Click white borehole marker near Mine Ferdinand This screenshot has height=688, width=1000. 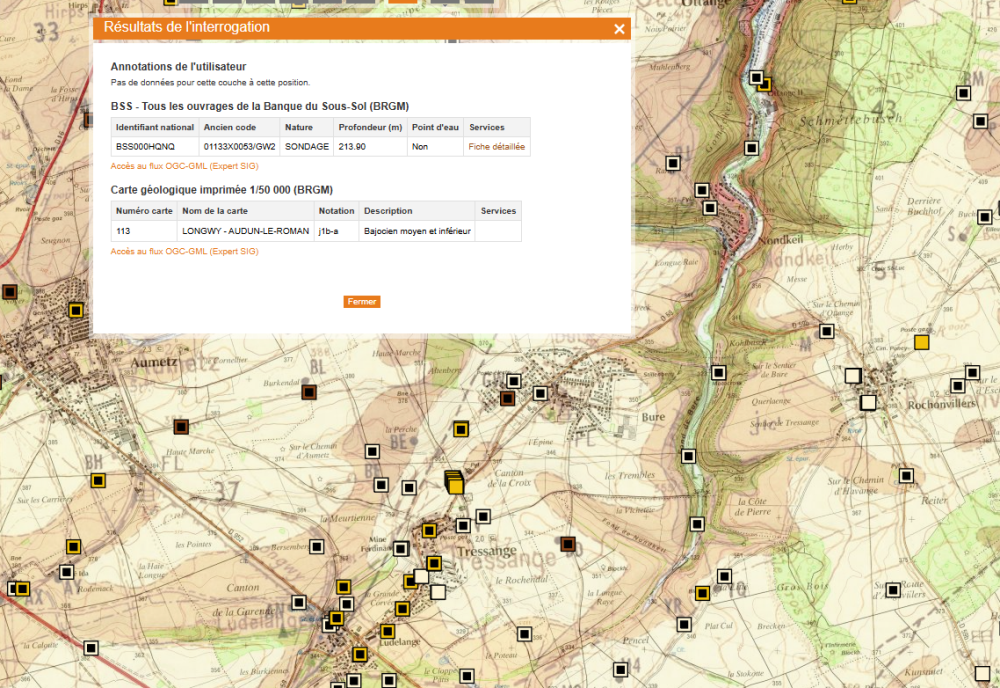tap(401, 548)
